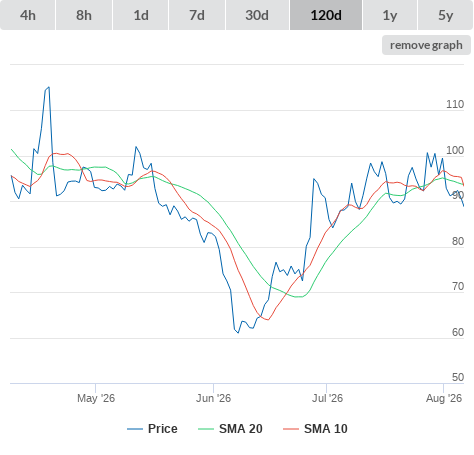The image size is (474, 455).
Task: Select the 4h time range tab
Action: click(27, 15)
